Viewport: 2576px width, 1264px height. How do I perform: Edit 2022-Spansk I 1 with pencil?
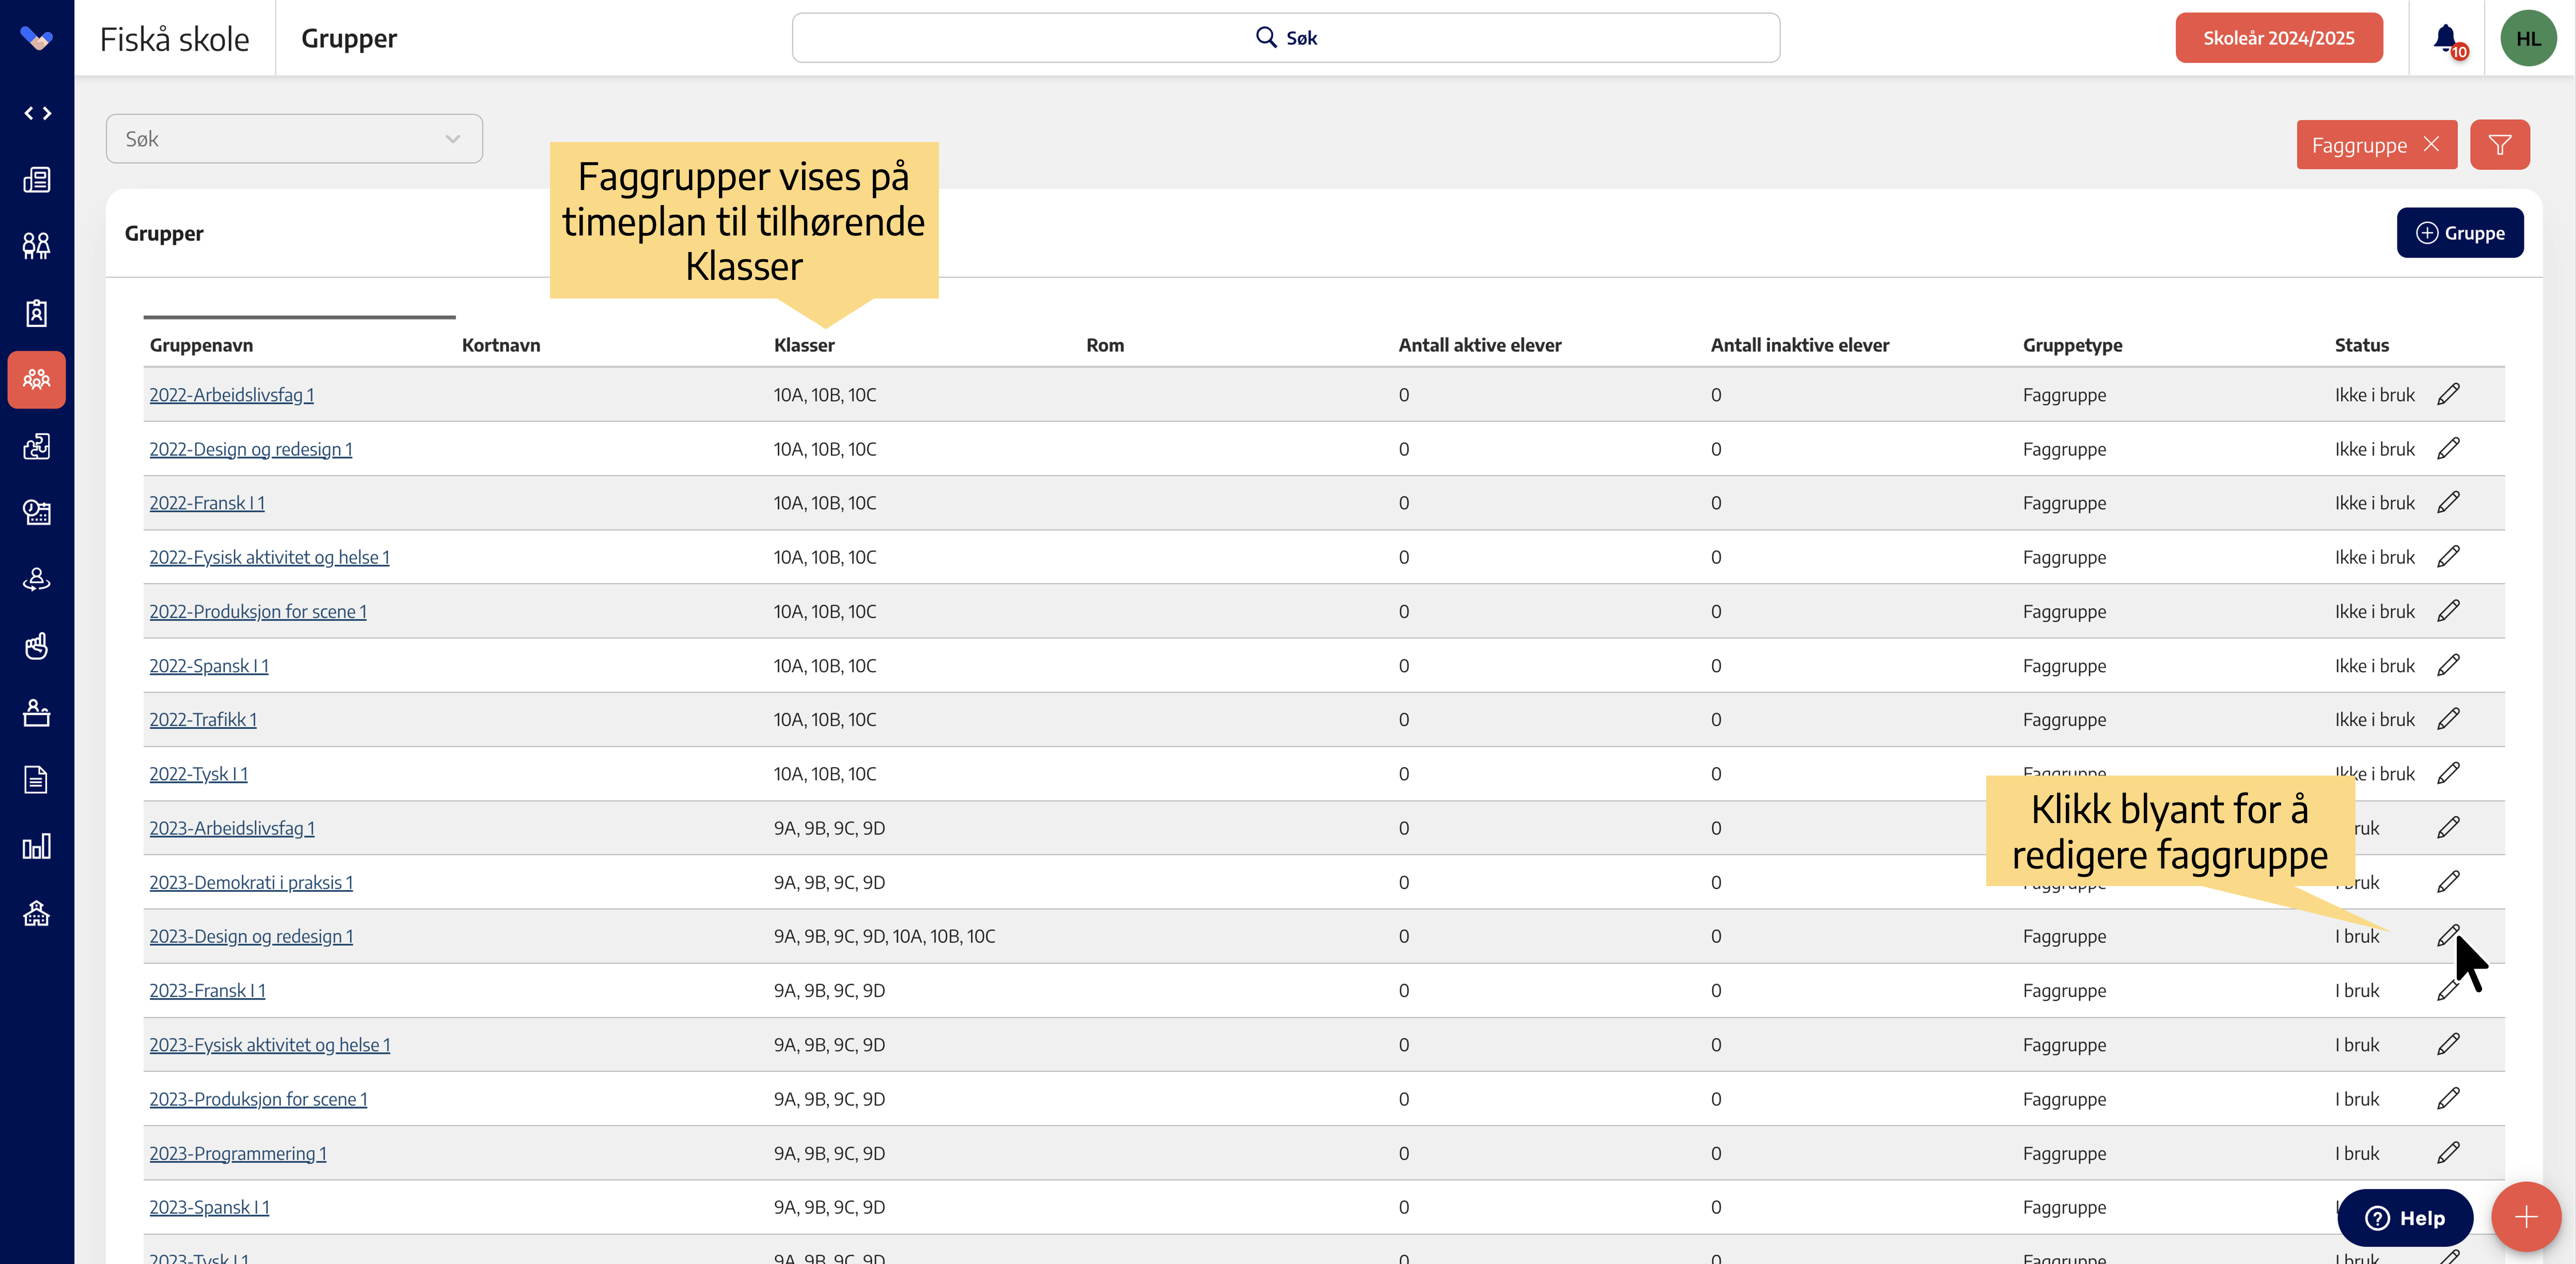(x=2448, y=665)
